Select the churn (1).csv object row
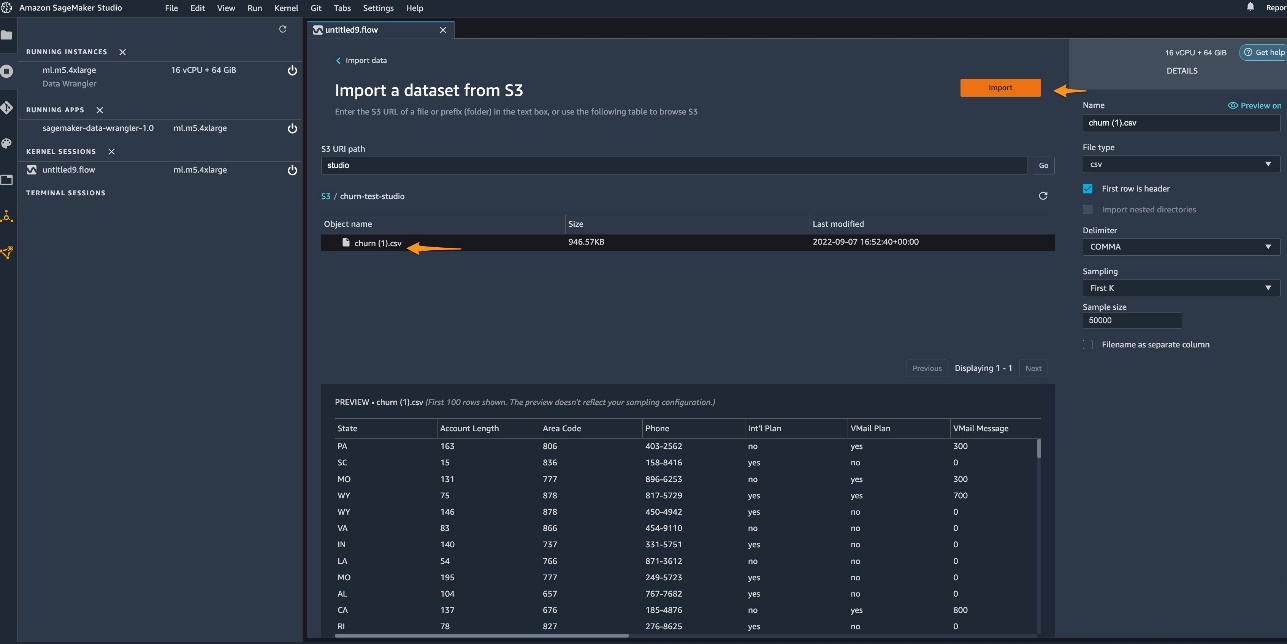Image resolution: width=1287 pixels, height=644 pixels. coord(688,243)
